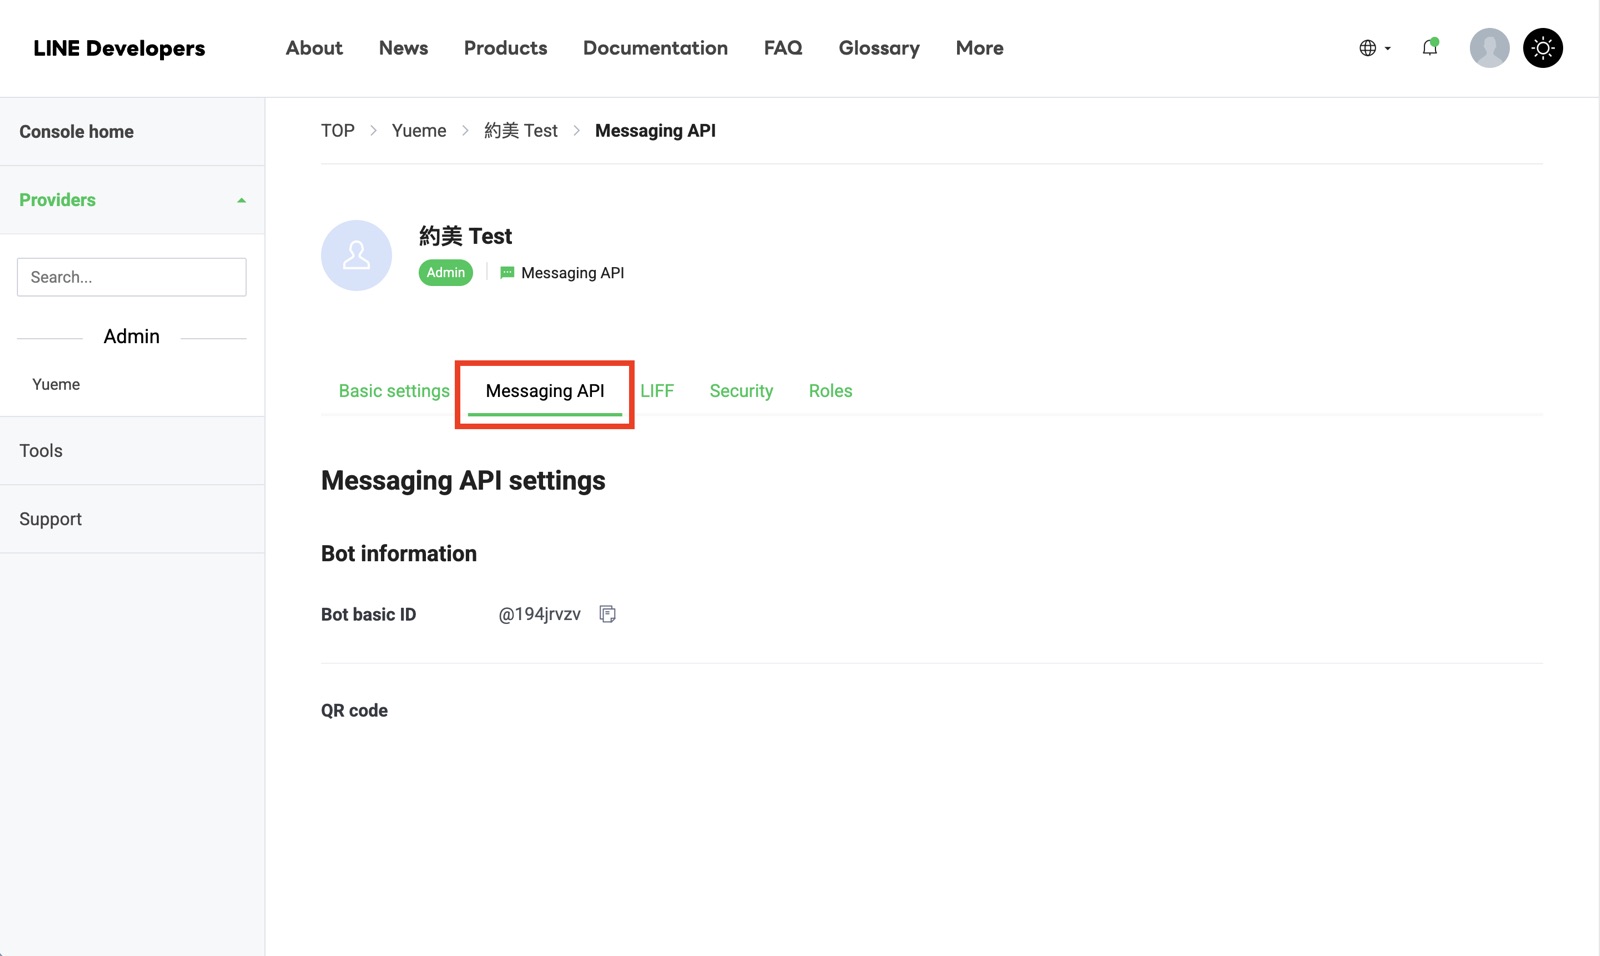Switch to the Basic settings tab
The height and width of the screenshot is (956, 1600).
(394, 391)
